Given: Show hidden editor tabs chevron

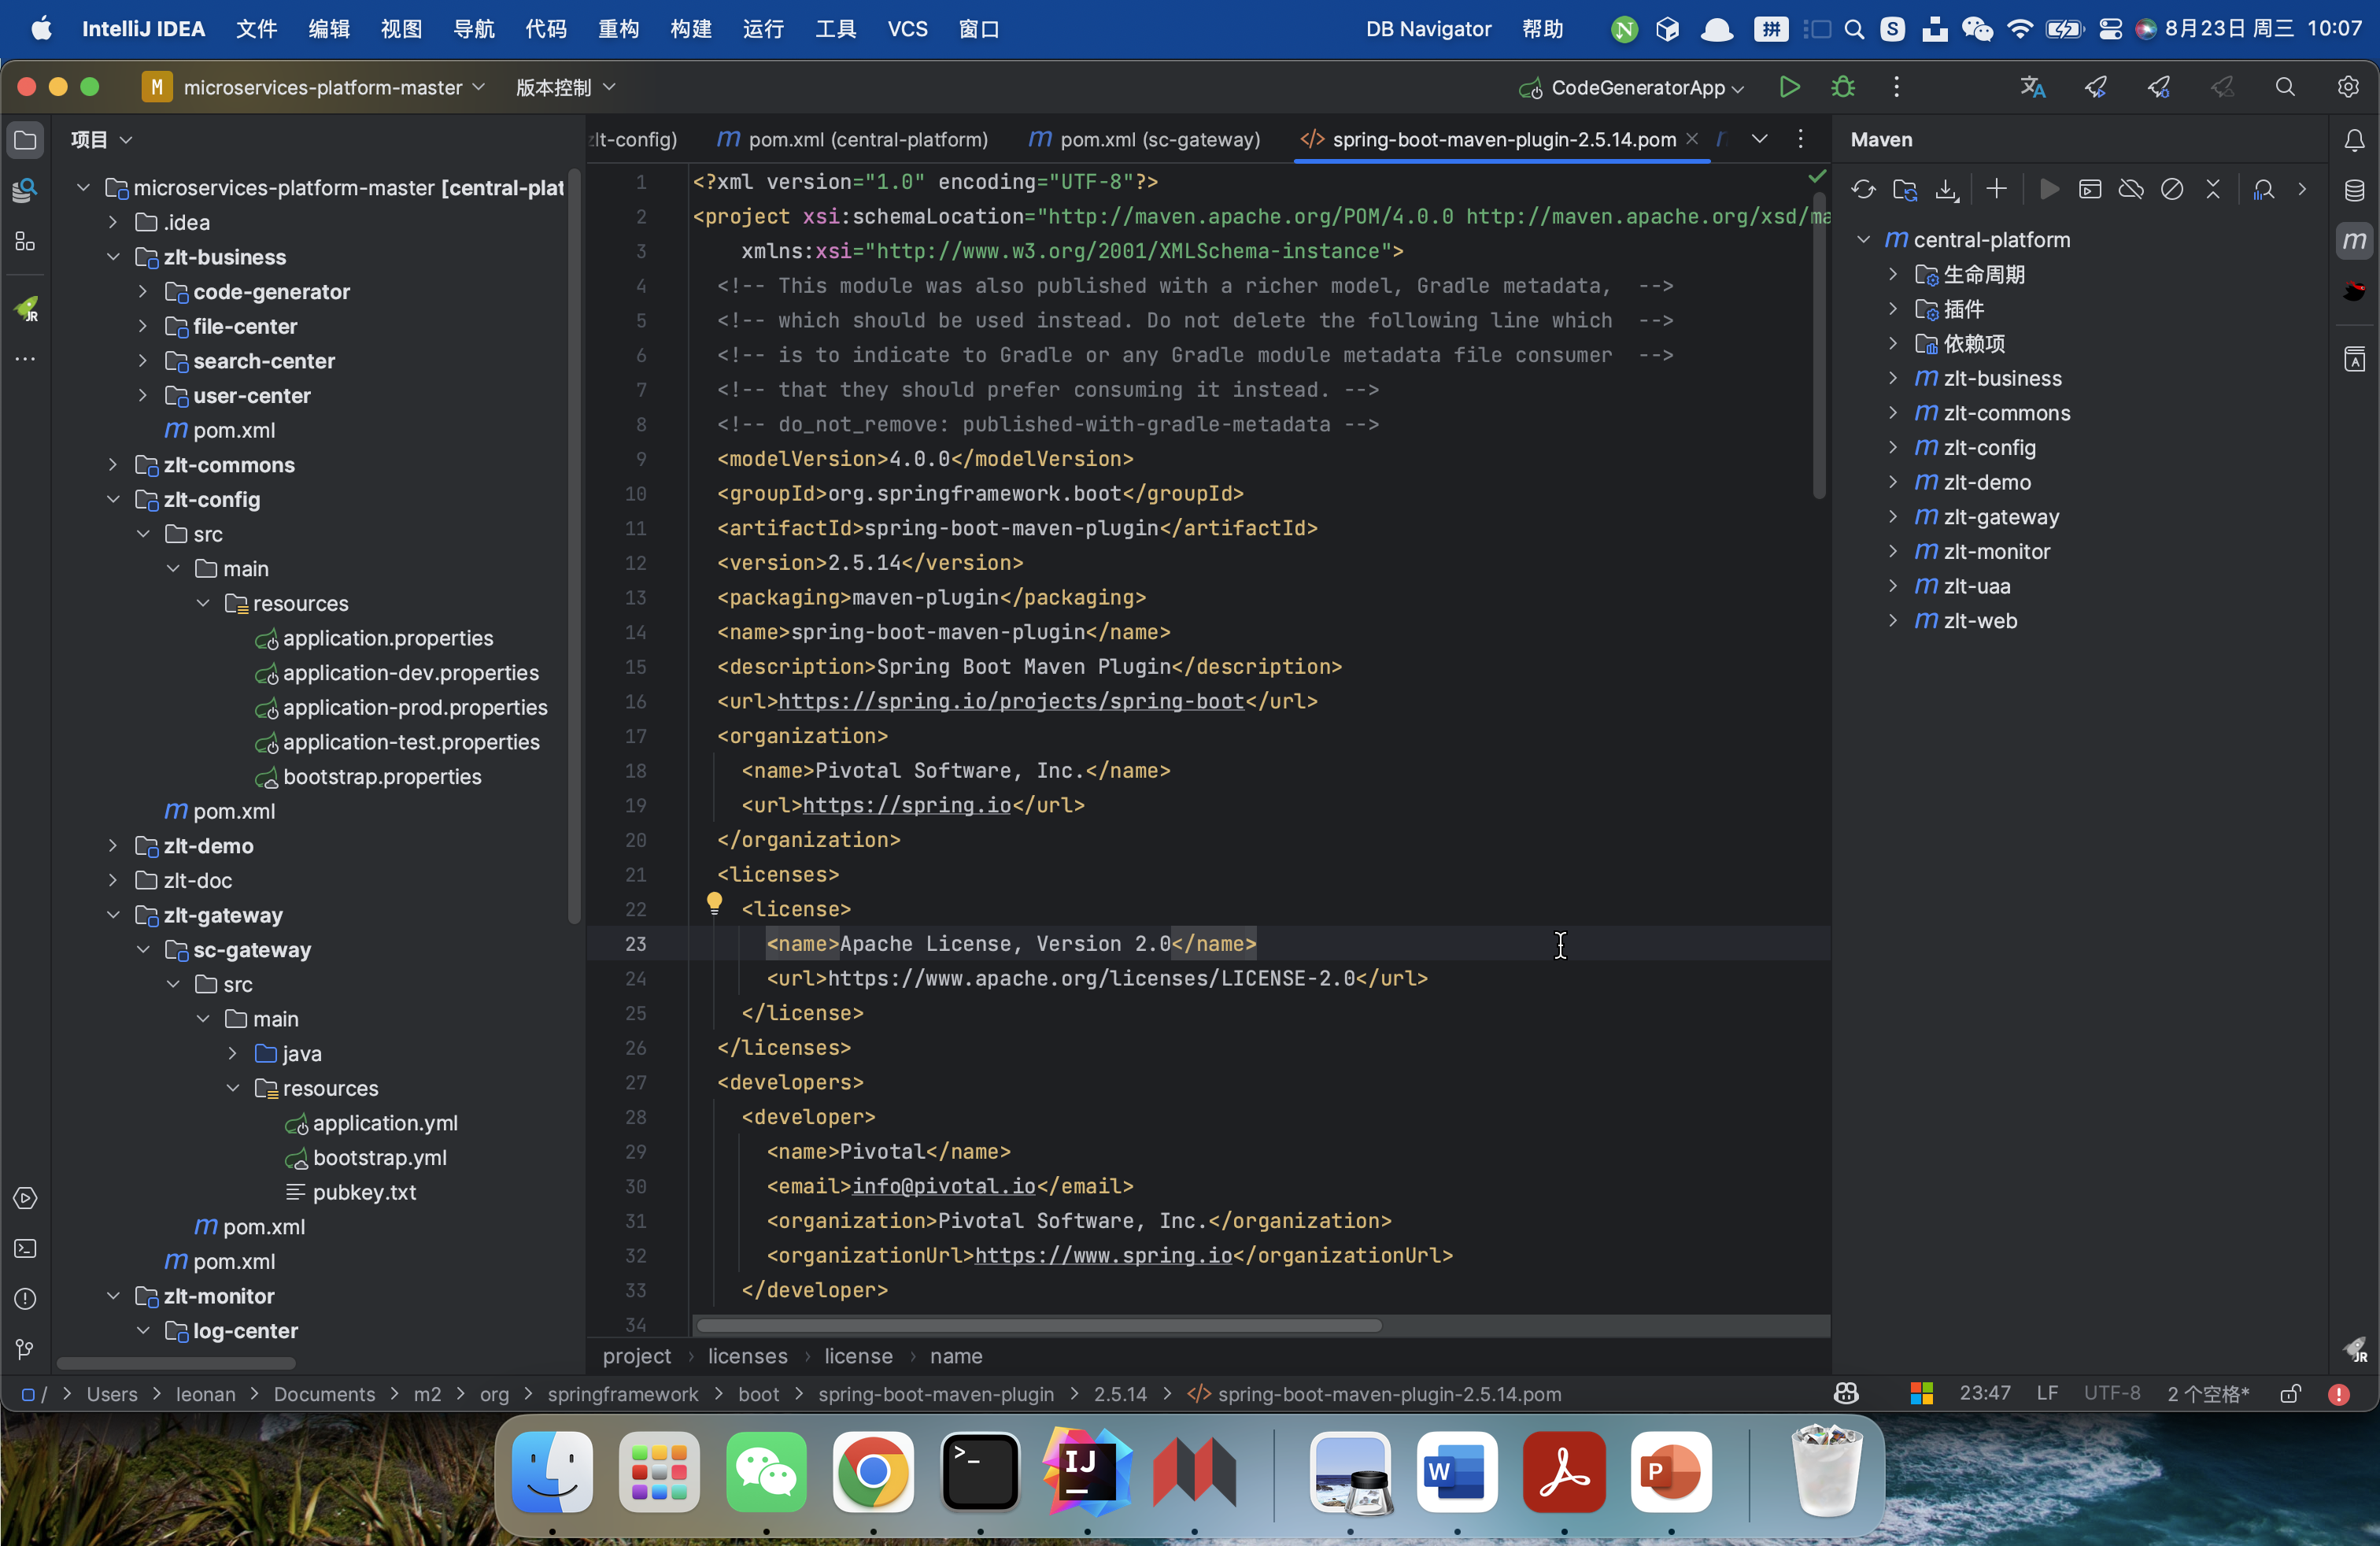Looking at the screenshot, I should (1759, 139).
